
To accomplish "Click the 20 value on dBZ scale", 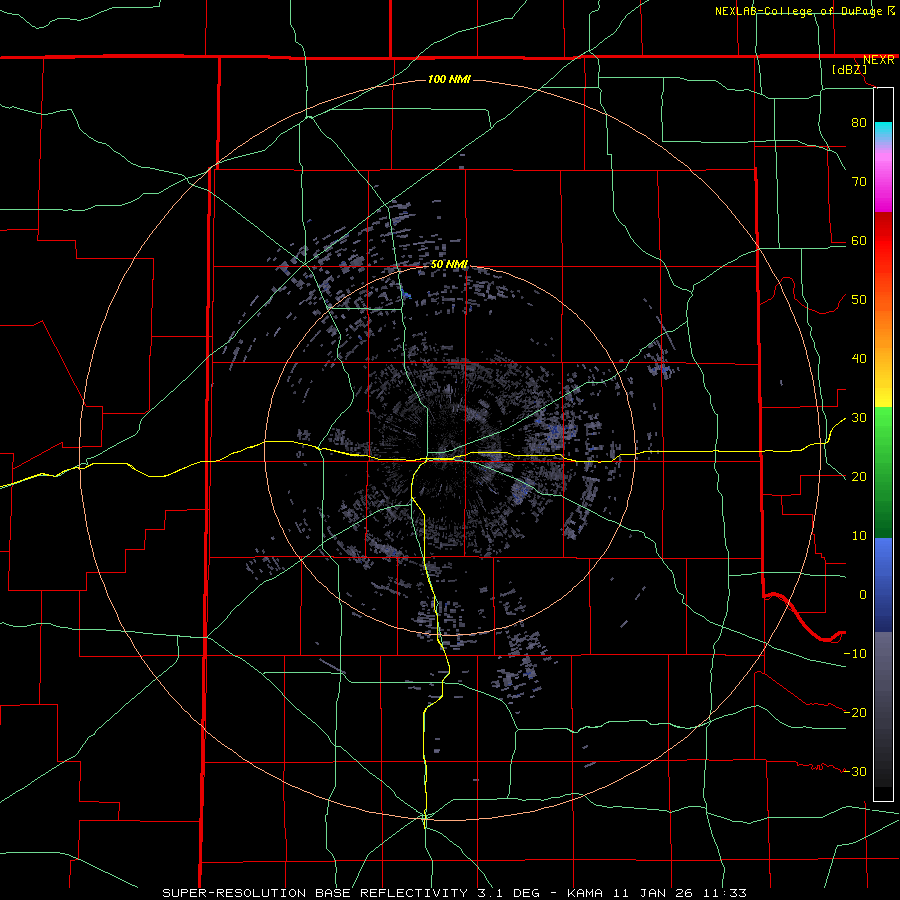I will pos(859,476).
